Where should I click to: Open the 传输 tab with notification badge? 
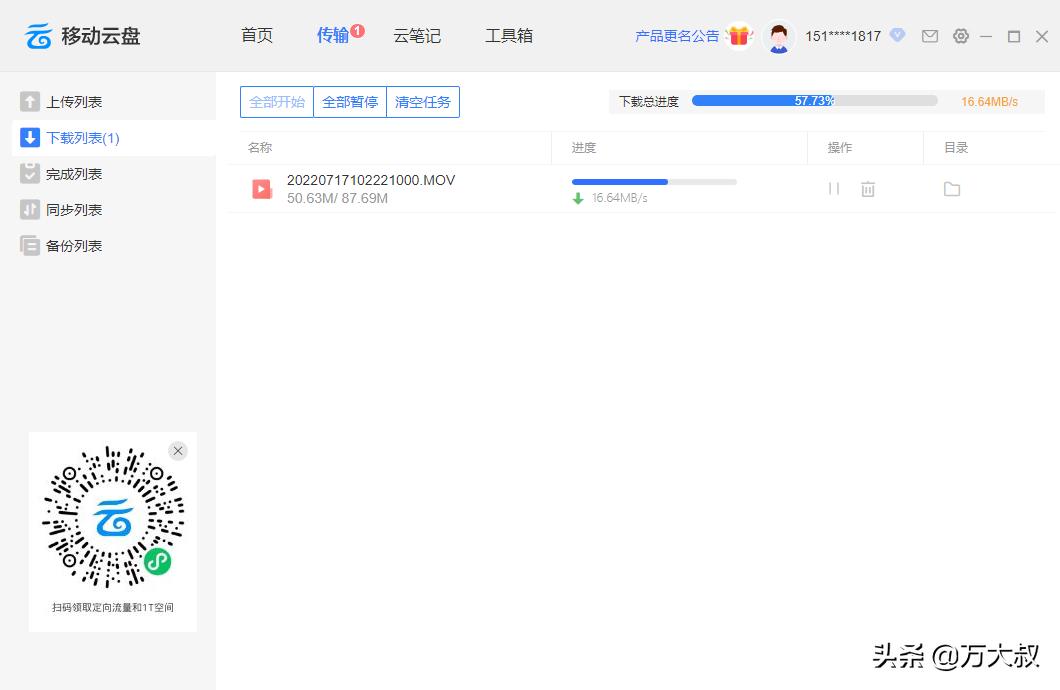coord(333,35)
